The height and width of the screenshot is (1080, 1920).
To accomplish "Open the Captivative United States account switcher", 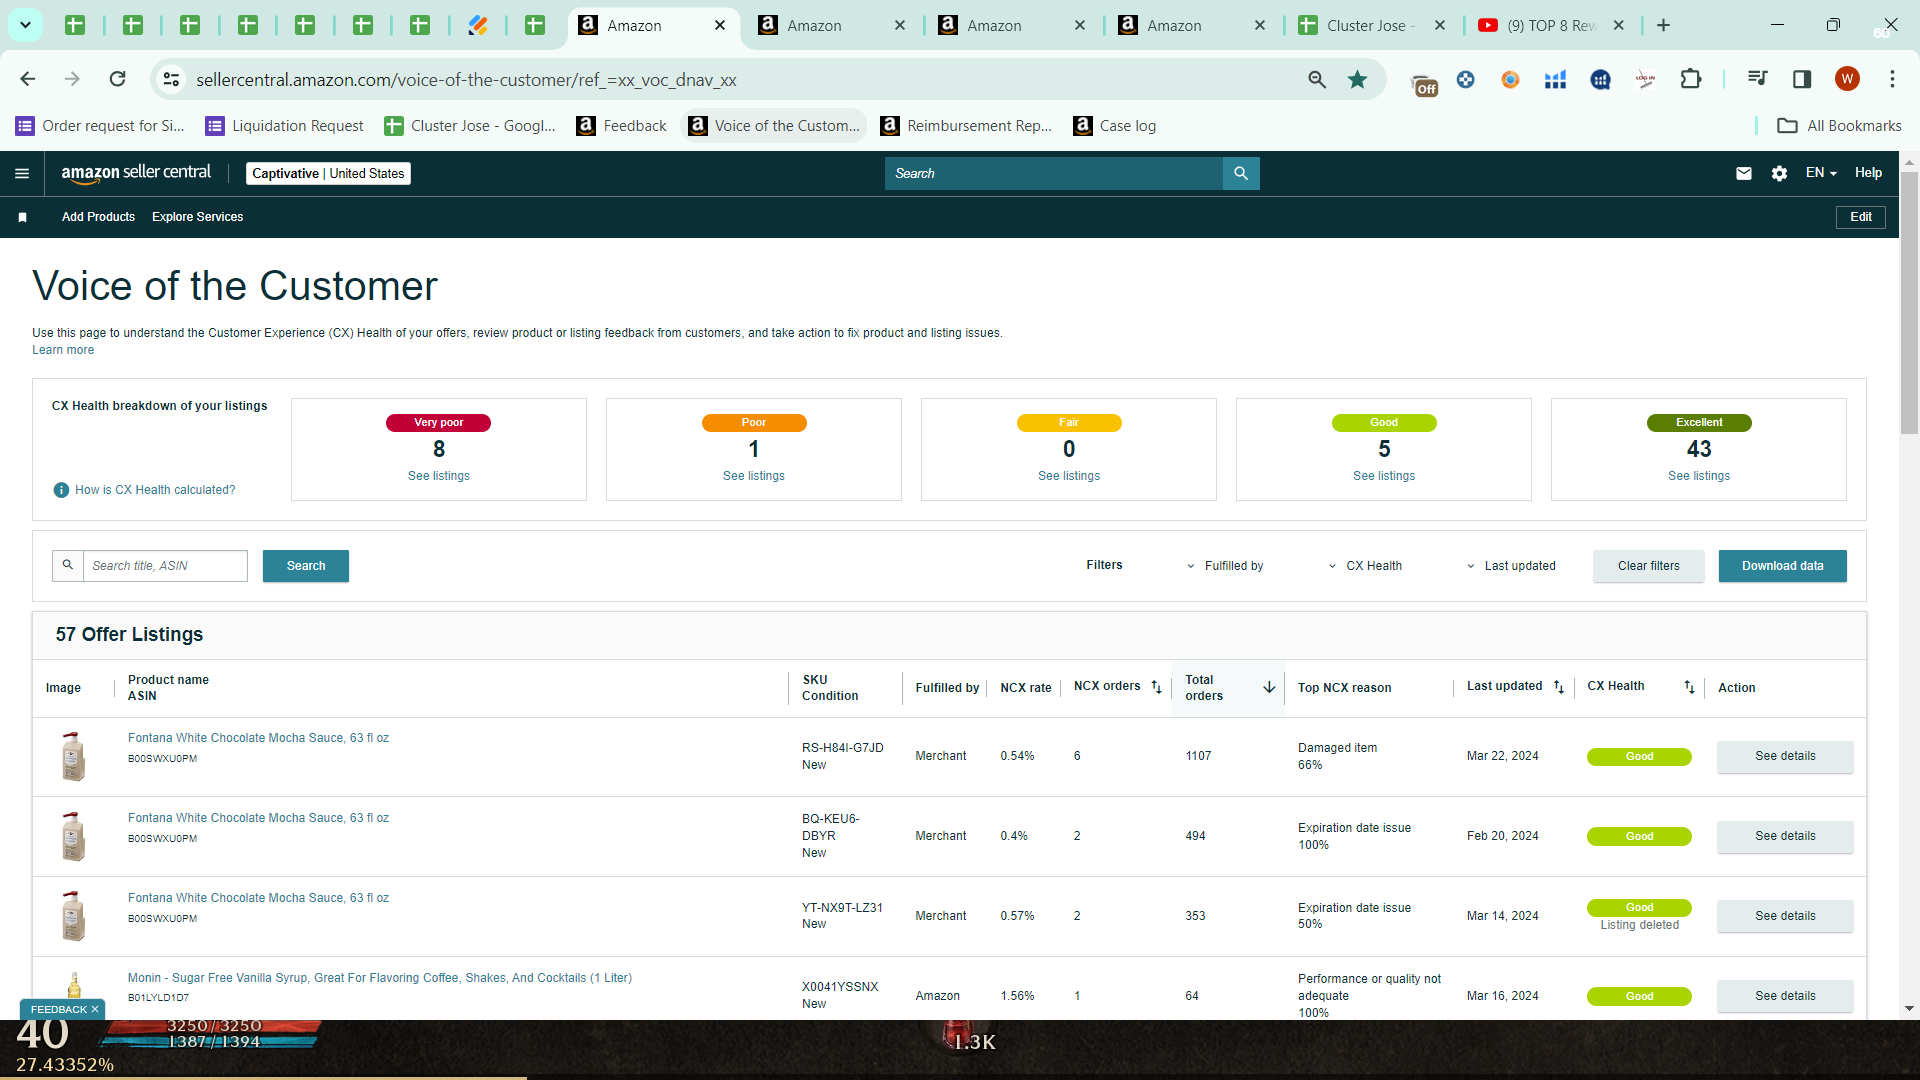I will click(328, 173).
